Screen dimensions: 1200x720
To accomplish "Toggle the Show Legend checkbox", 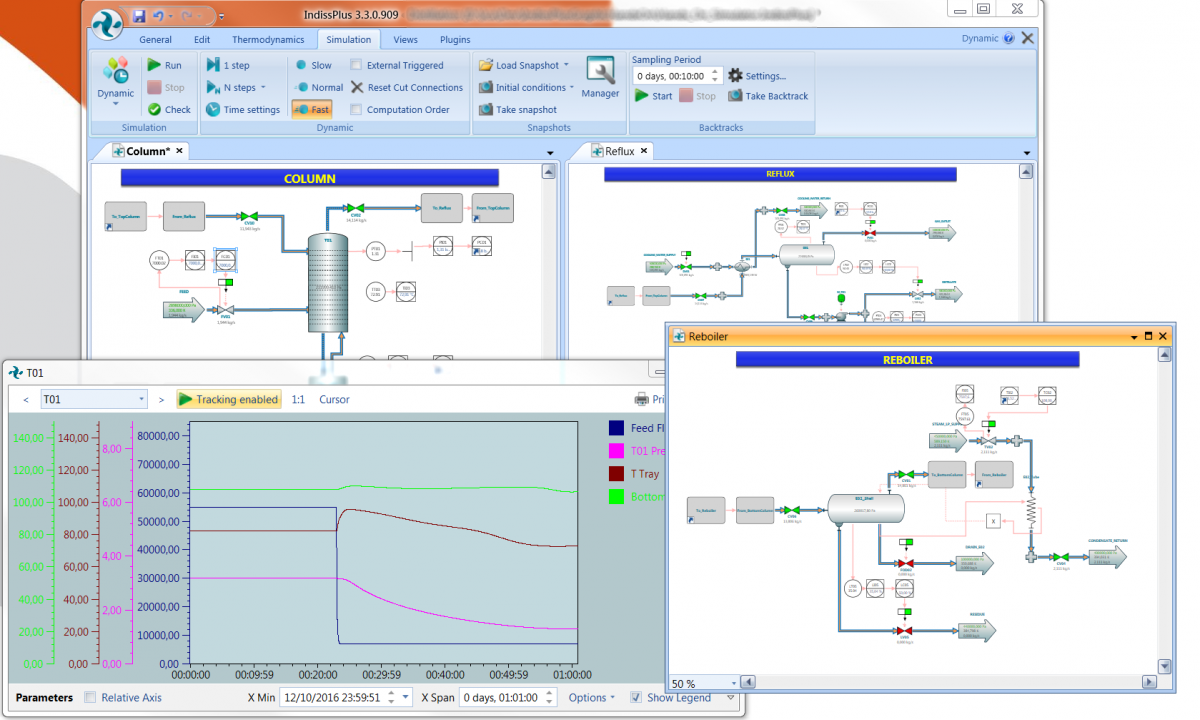I will pos(636,697).
